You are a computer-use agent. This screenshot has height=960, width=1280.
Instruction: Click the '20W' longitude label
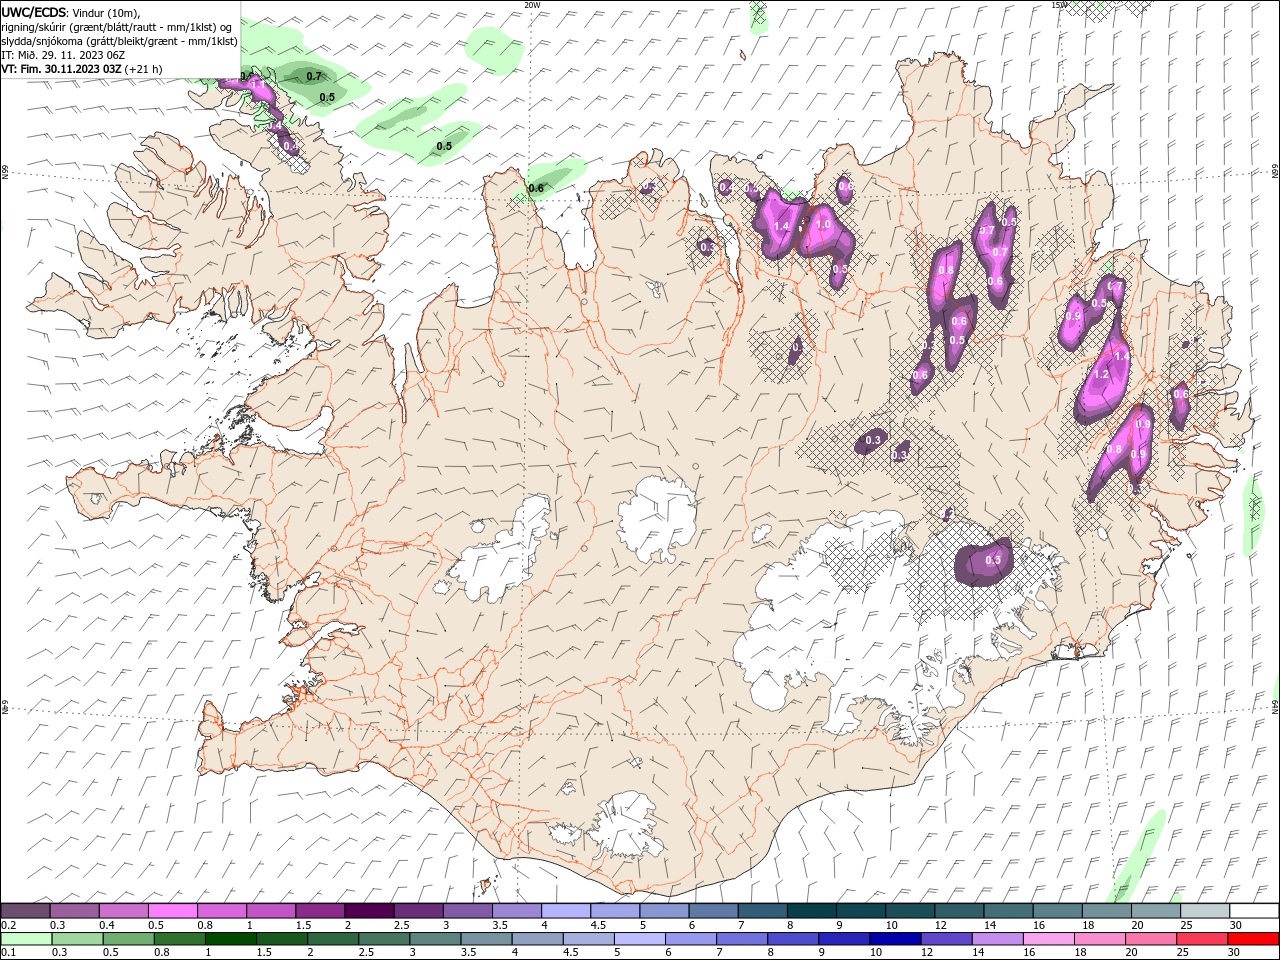(x=533, y=5)
